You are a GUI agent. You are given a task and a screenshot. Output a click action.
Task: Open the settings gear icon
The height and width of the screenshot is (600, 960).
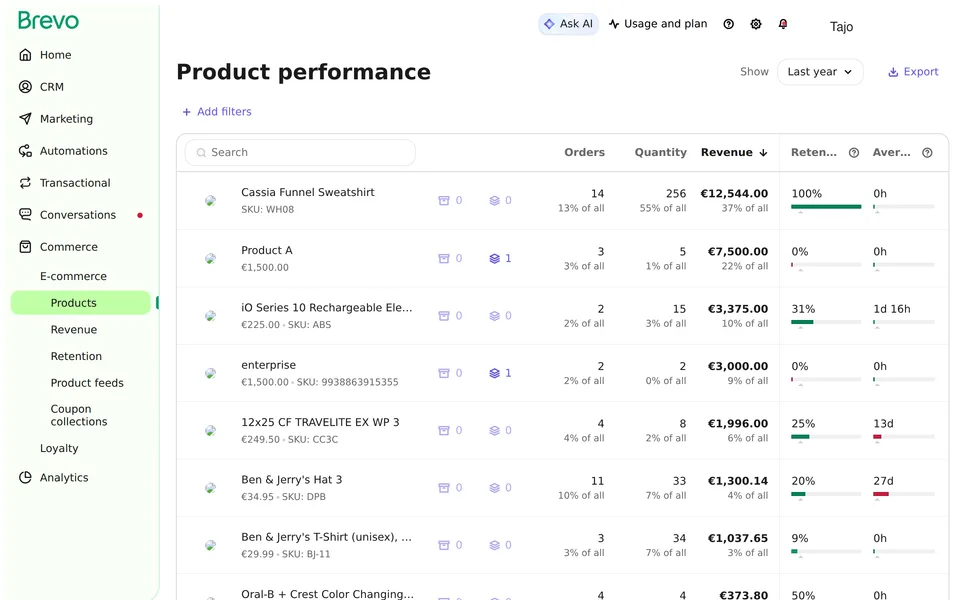click(x=756, y=24)
